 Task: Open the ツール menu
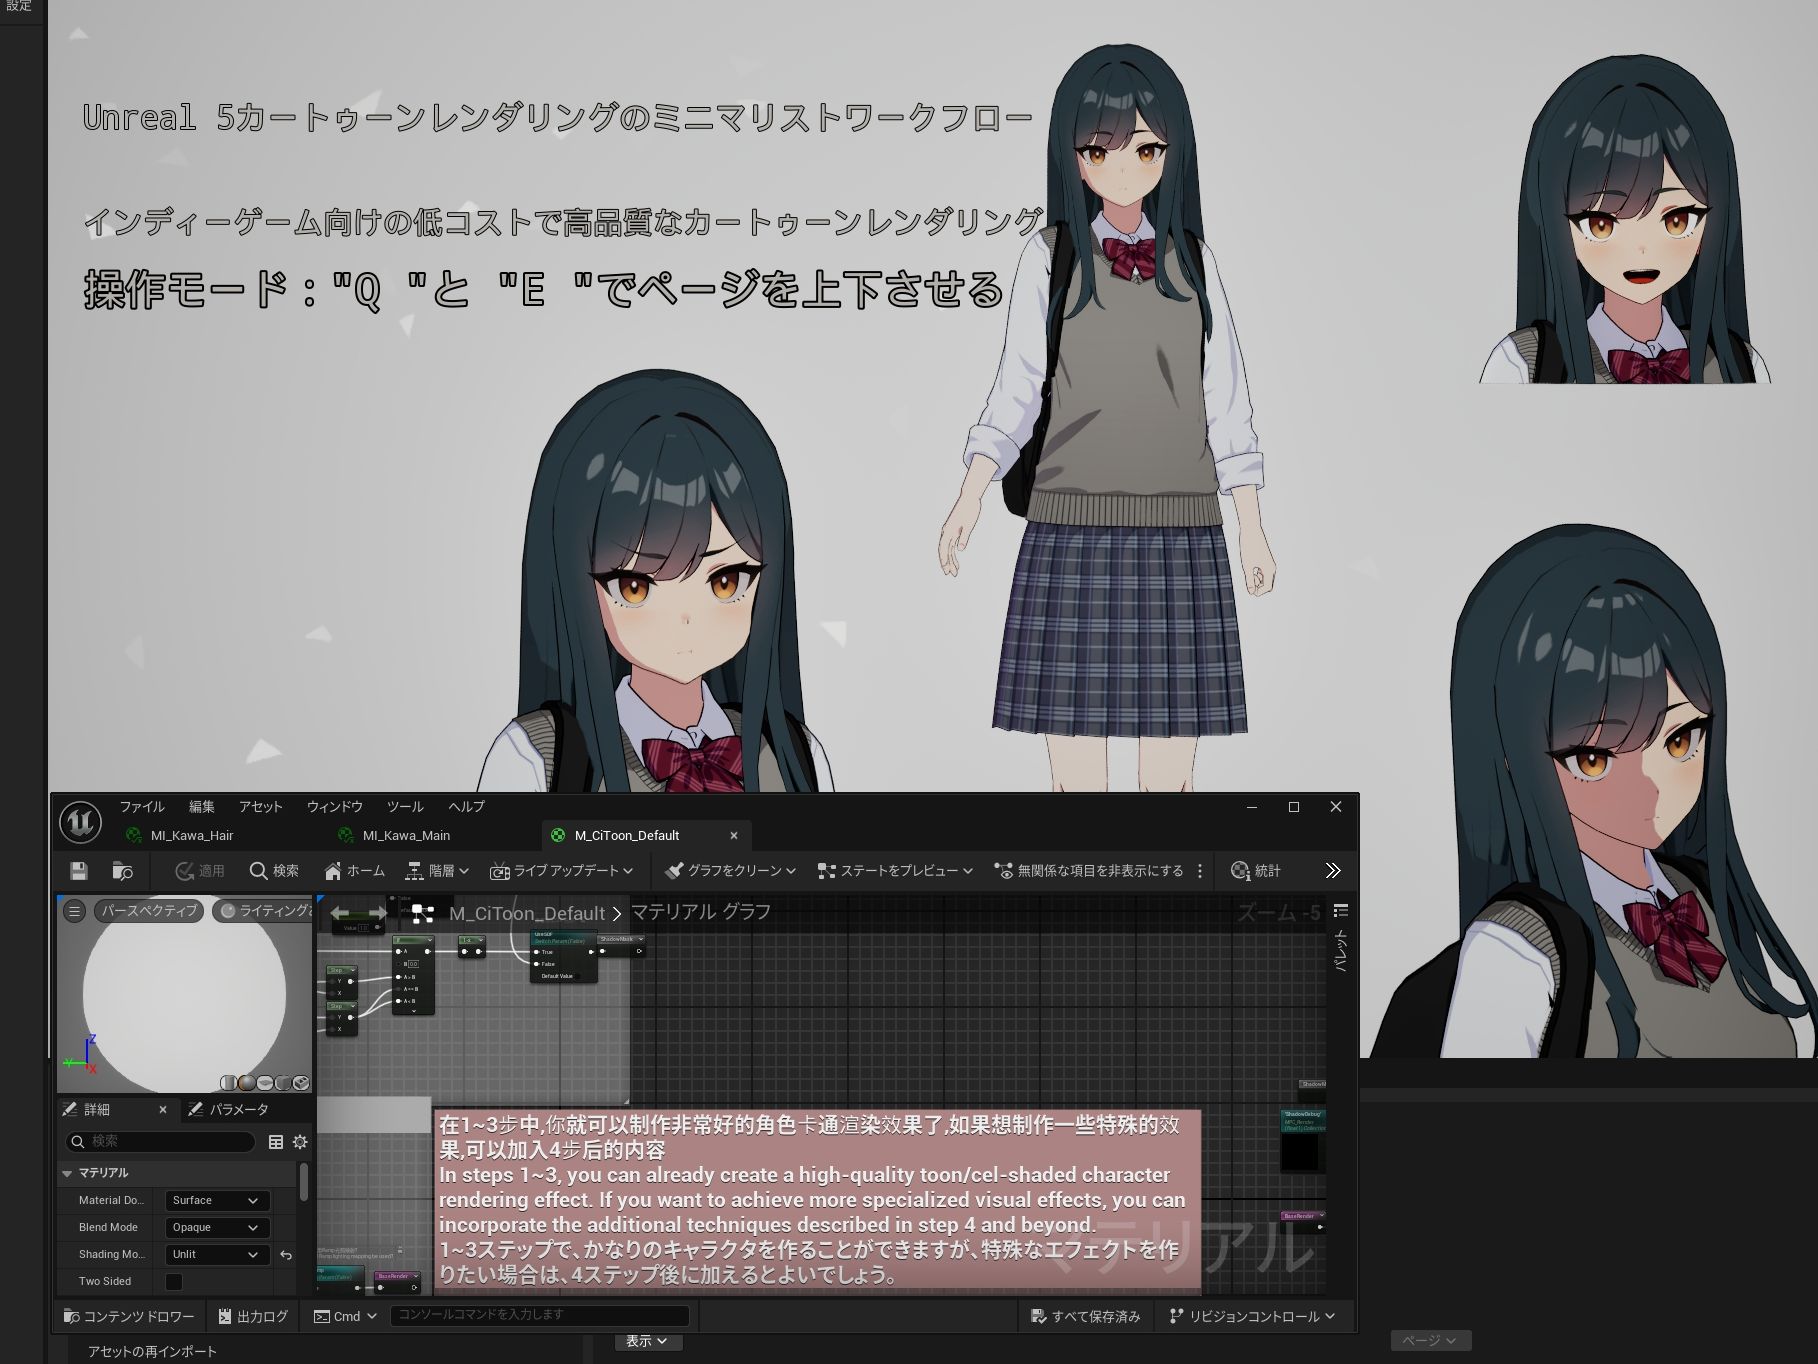tap(405, 807)
